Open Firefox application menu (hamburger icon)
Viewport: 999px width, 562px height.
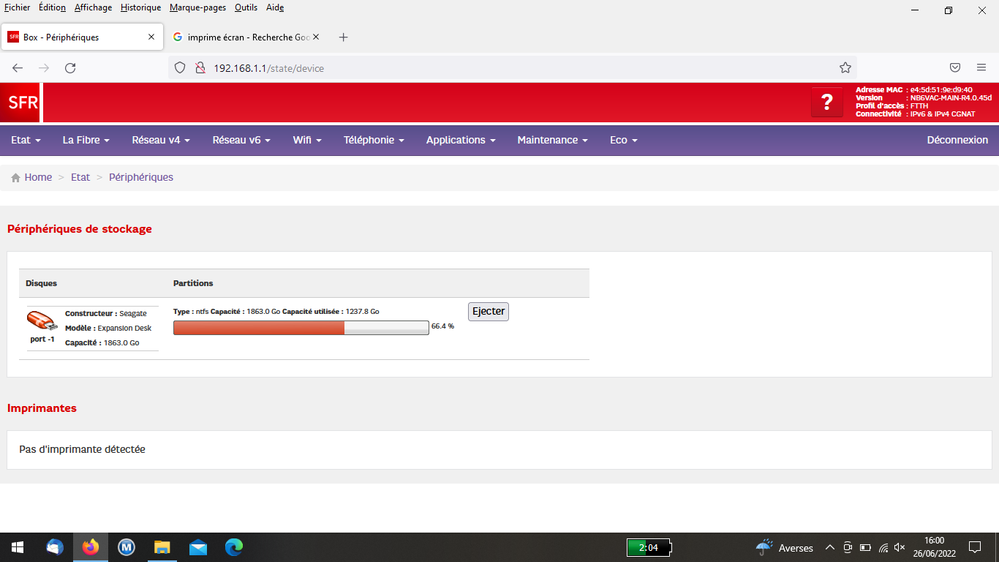click(x=980, y=68)
